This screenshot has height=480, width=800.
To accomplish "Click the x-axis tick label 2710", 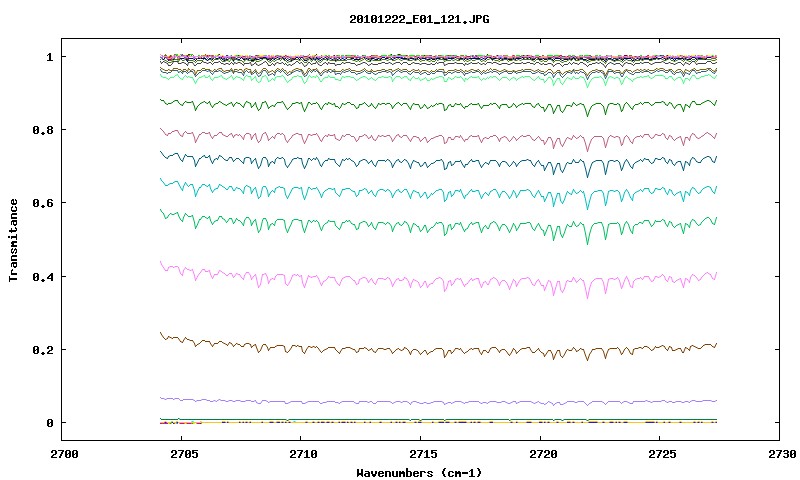I will coord(303,454).
